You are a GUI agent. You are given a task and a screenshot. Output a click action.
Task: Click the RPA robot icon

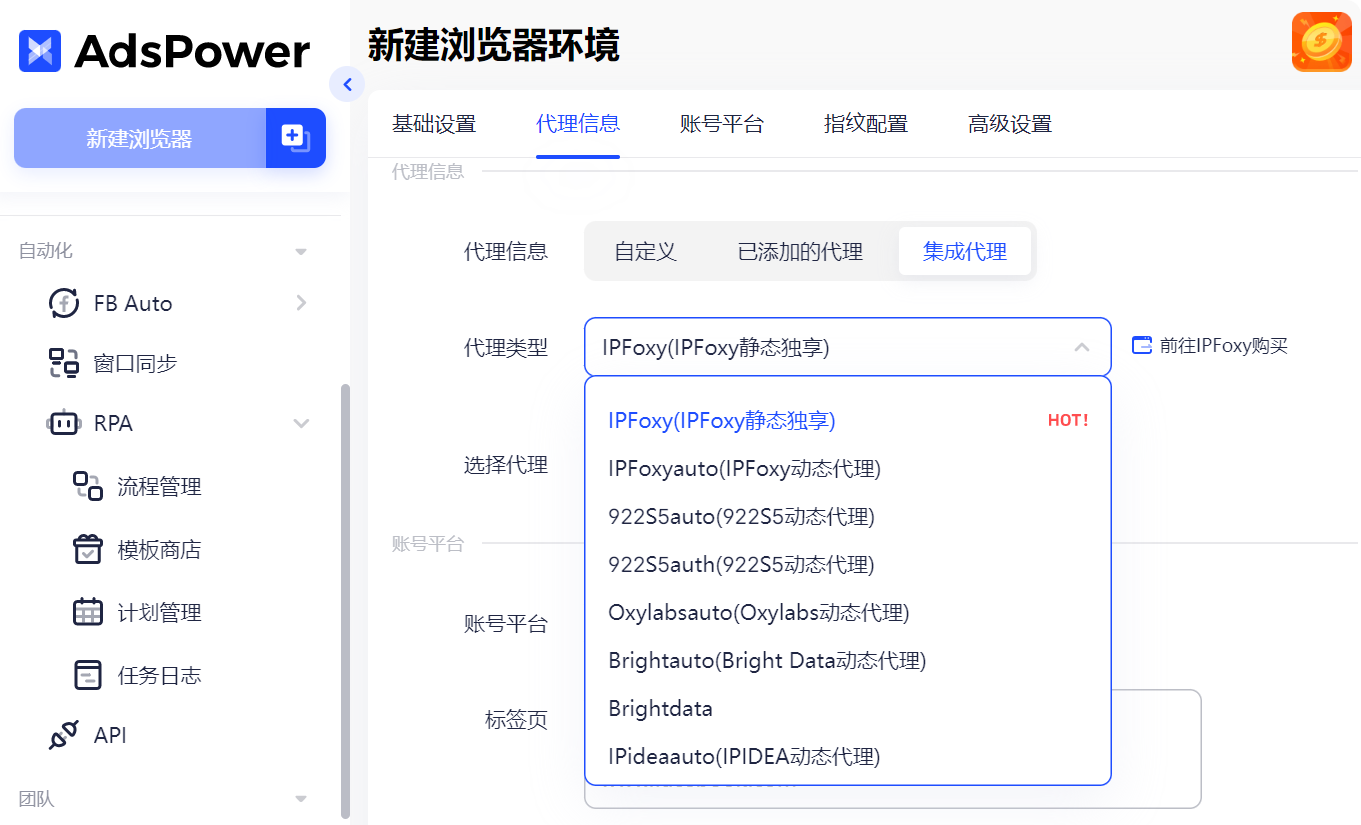(x=64, y=423)
